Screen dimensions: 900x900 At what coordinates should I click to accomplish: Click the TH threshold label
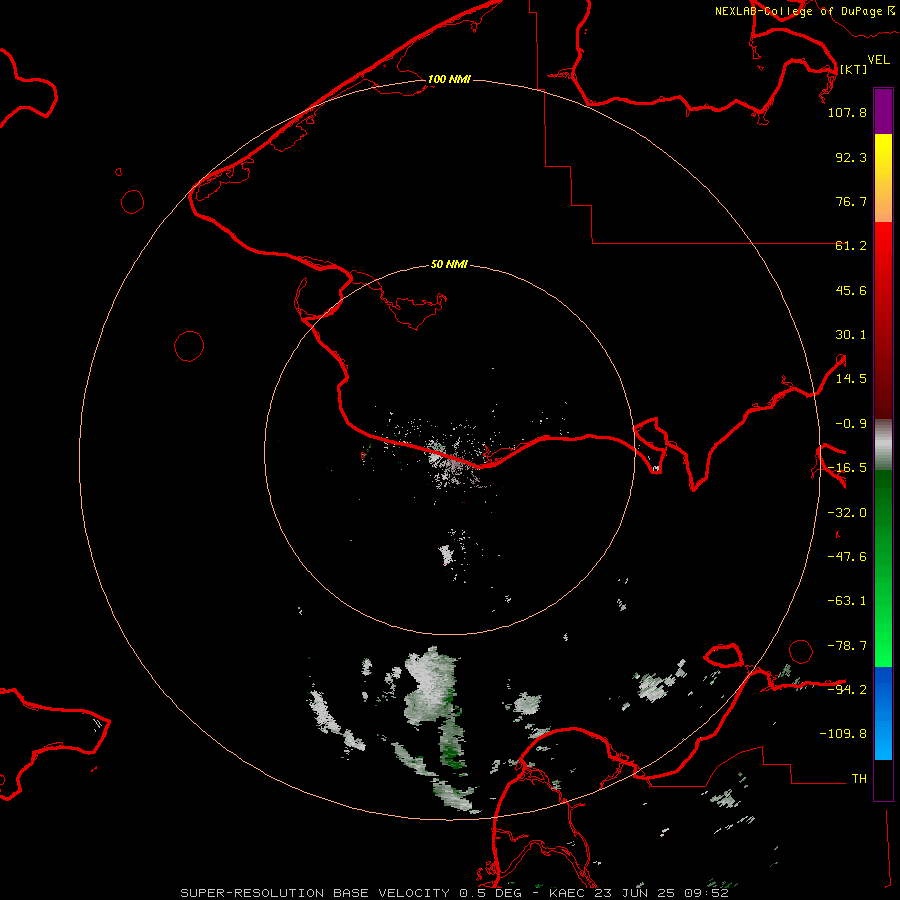859,778
